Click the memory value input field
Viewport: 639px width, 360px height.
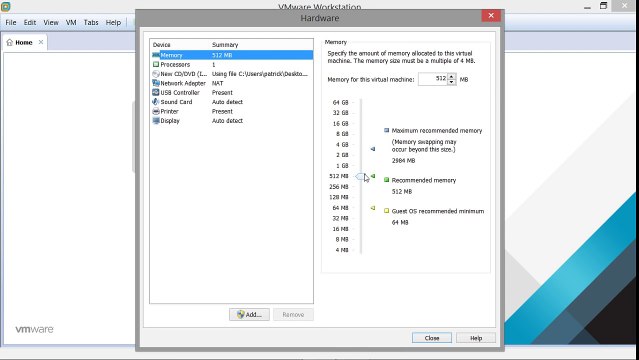tap(433, 79)
